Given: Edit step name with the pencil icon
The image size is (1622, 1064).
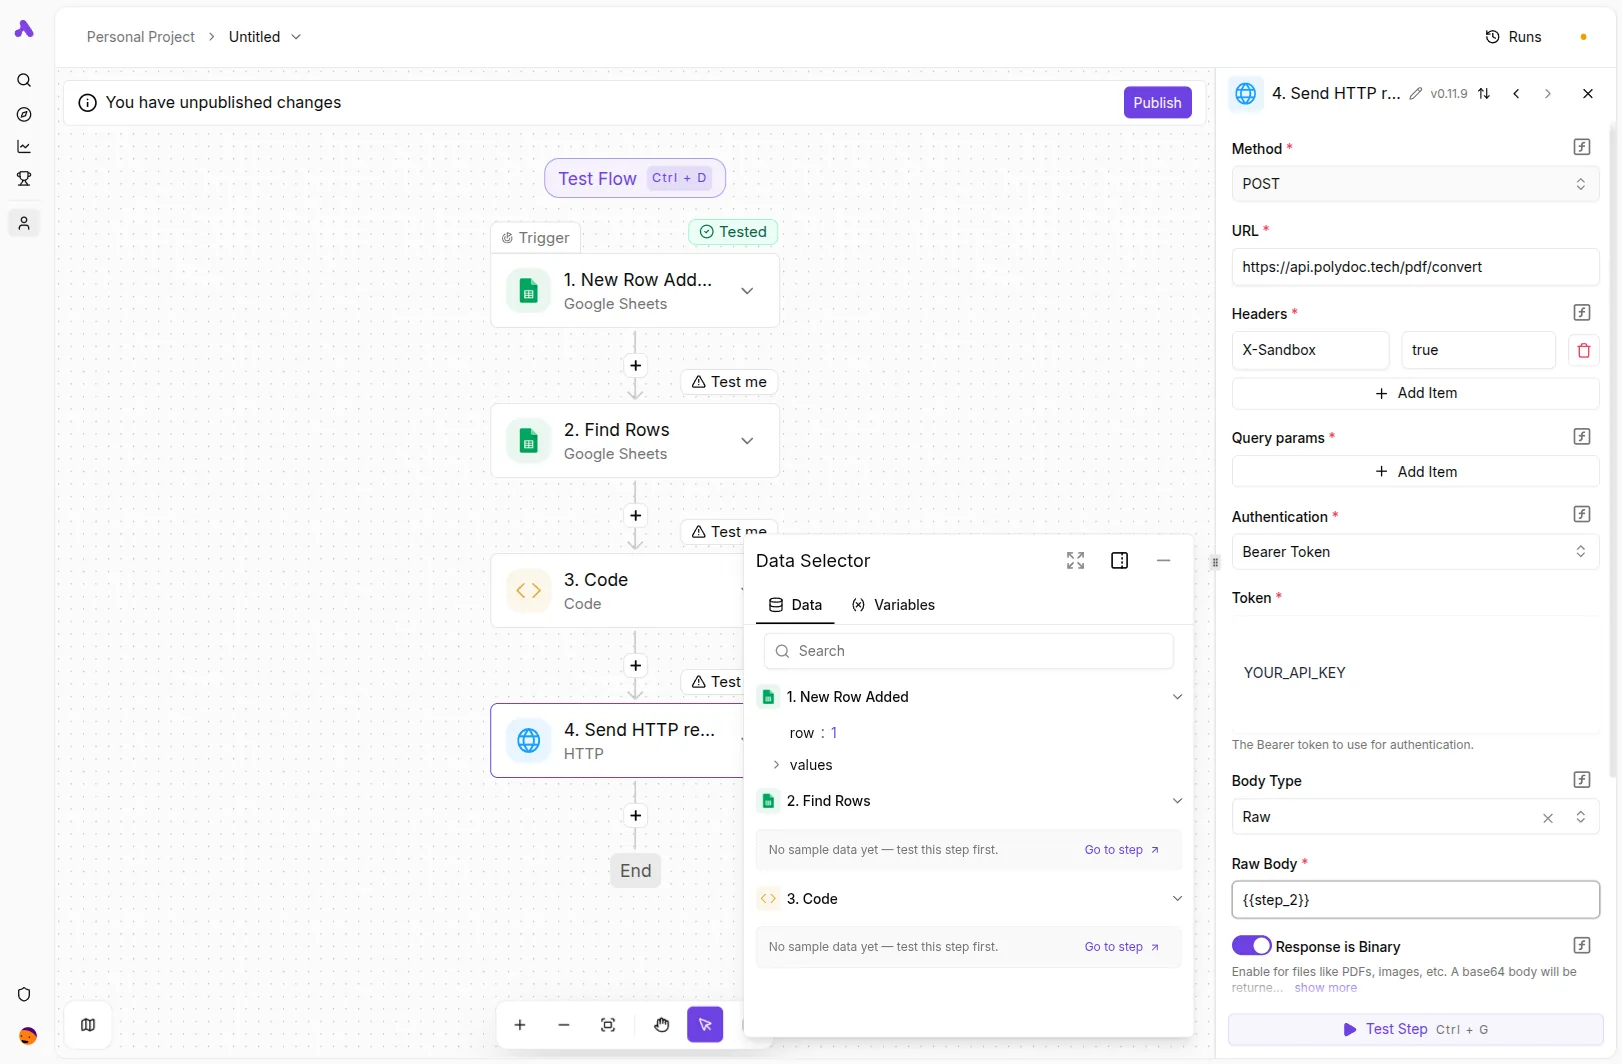Looking at the screenshot, I should tap(1416, 94).
